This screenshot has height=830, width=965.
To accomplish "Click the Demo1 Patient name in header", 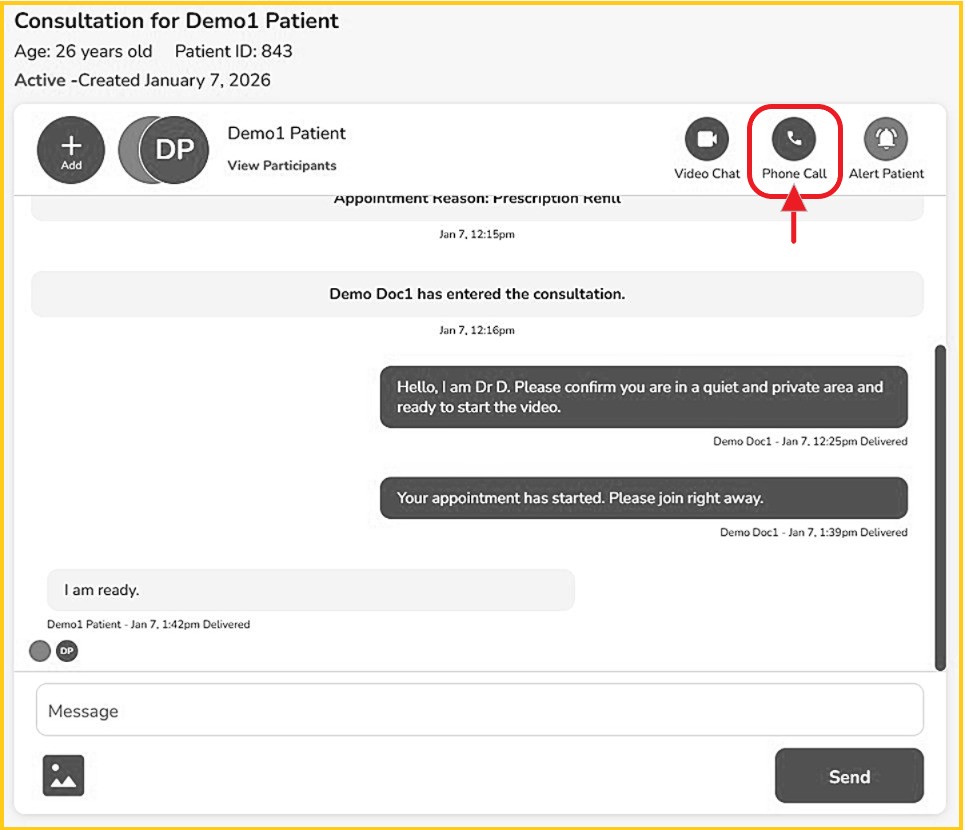I will 287,134.
